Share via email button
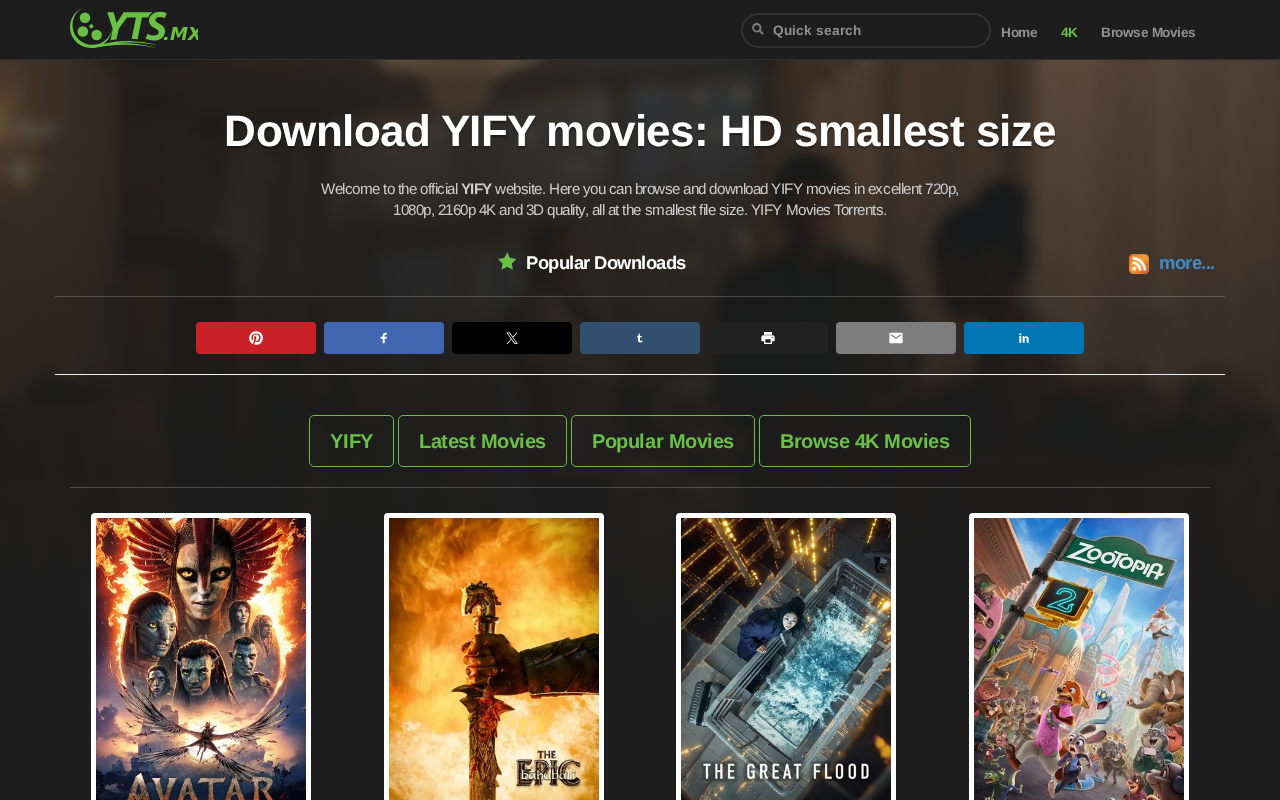This screenshot has height=800, width=1280. coord(896,338)
